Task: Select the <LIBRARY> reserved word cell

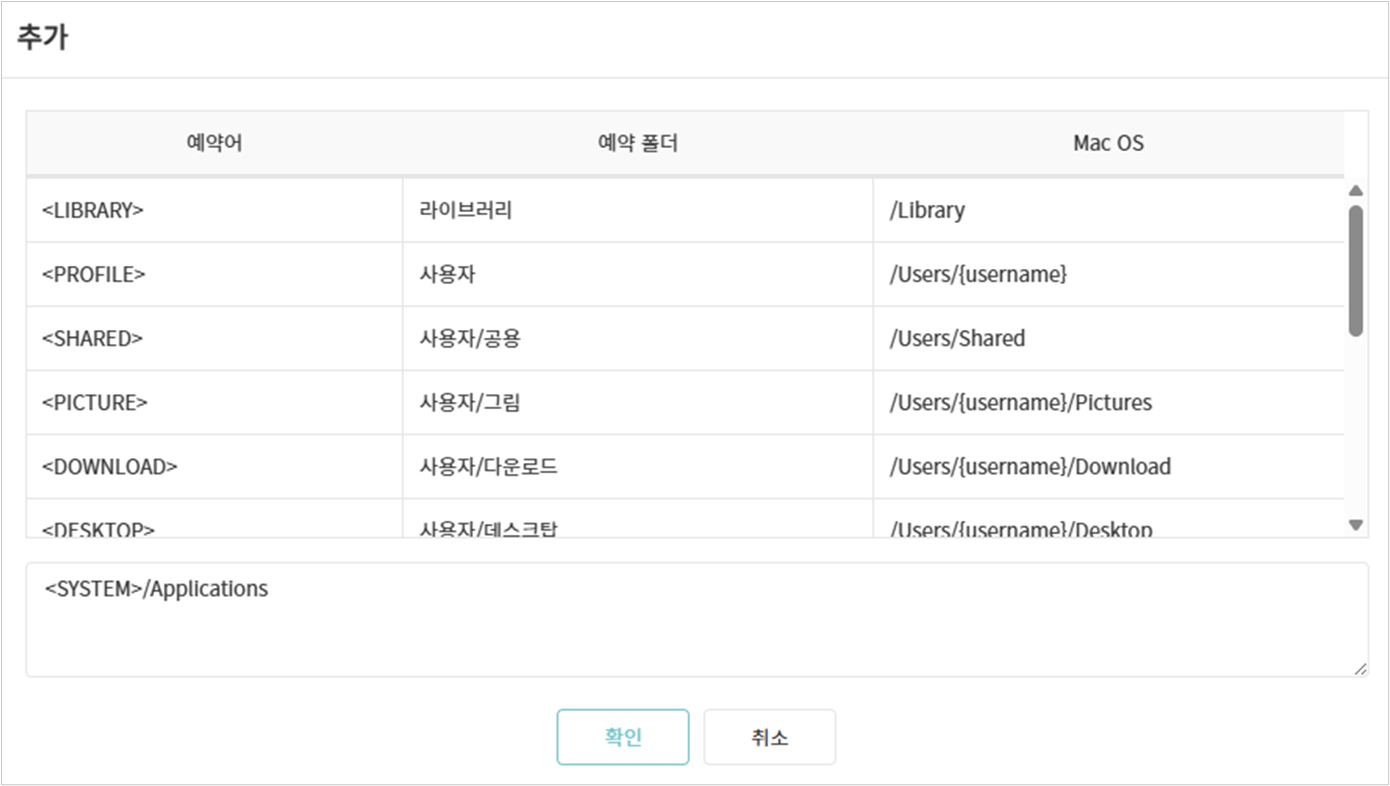Action: [93, 210]
